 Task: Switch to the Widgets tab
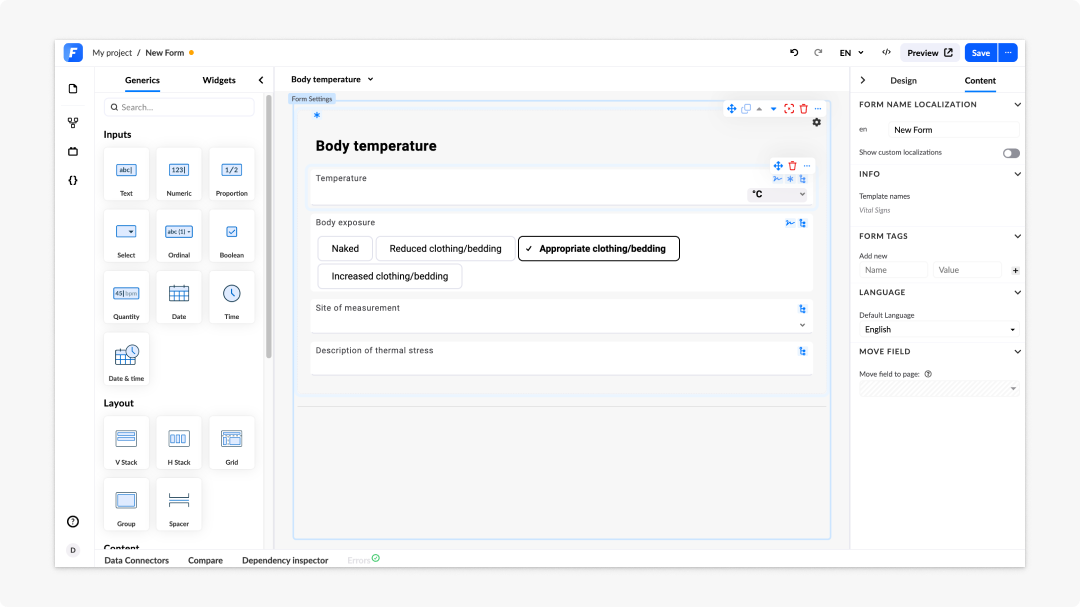point(219,80)
